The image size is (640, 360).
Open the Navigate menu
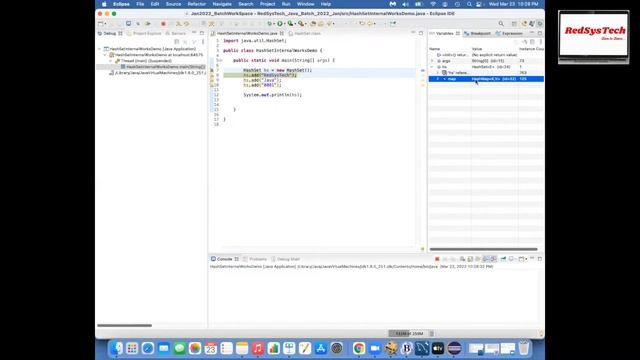click(x=222, y=4)
